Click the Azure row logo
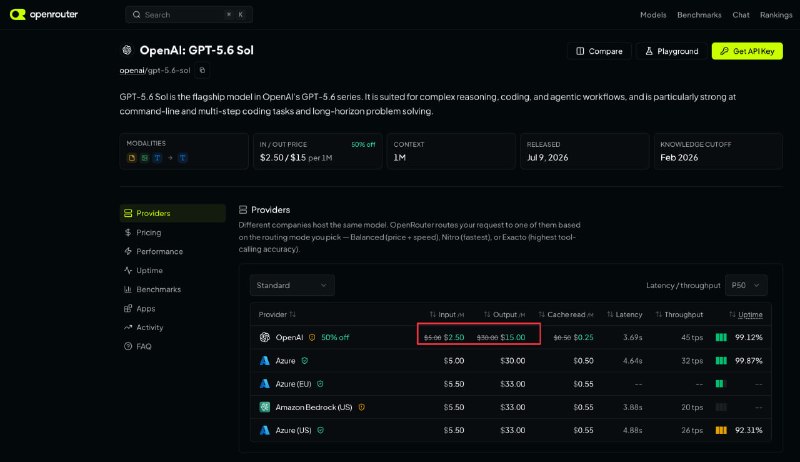Image resolution: width=800 pixels, height=462 pixels. (x=265, y=361)
